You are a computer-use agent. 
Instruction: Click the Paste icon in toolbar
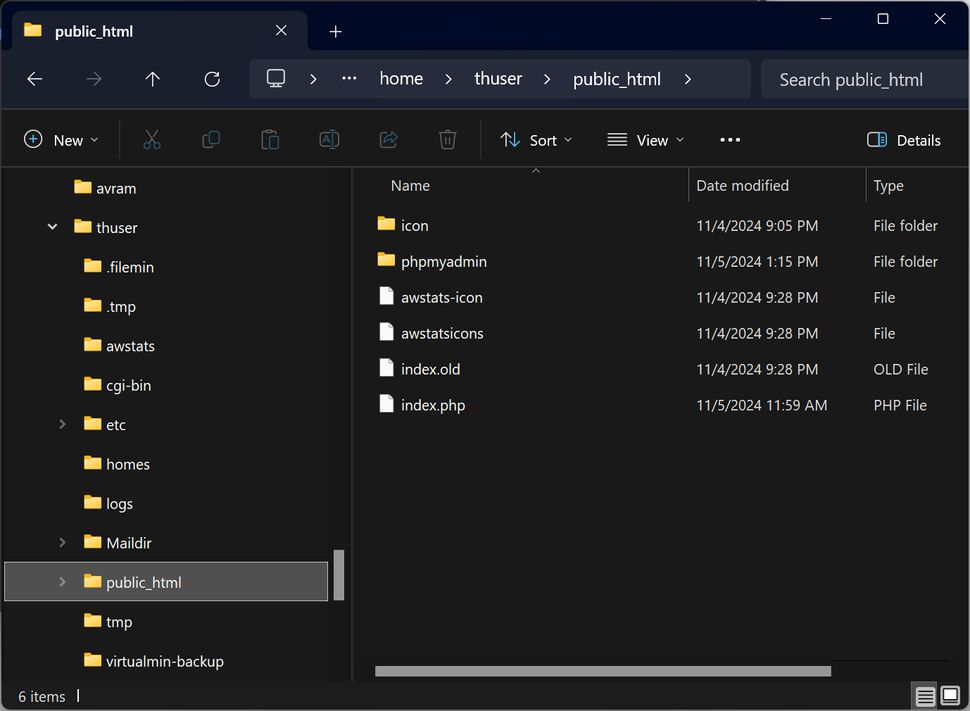(269, 140)
